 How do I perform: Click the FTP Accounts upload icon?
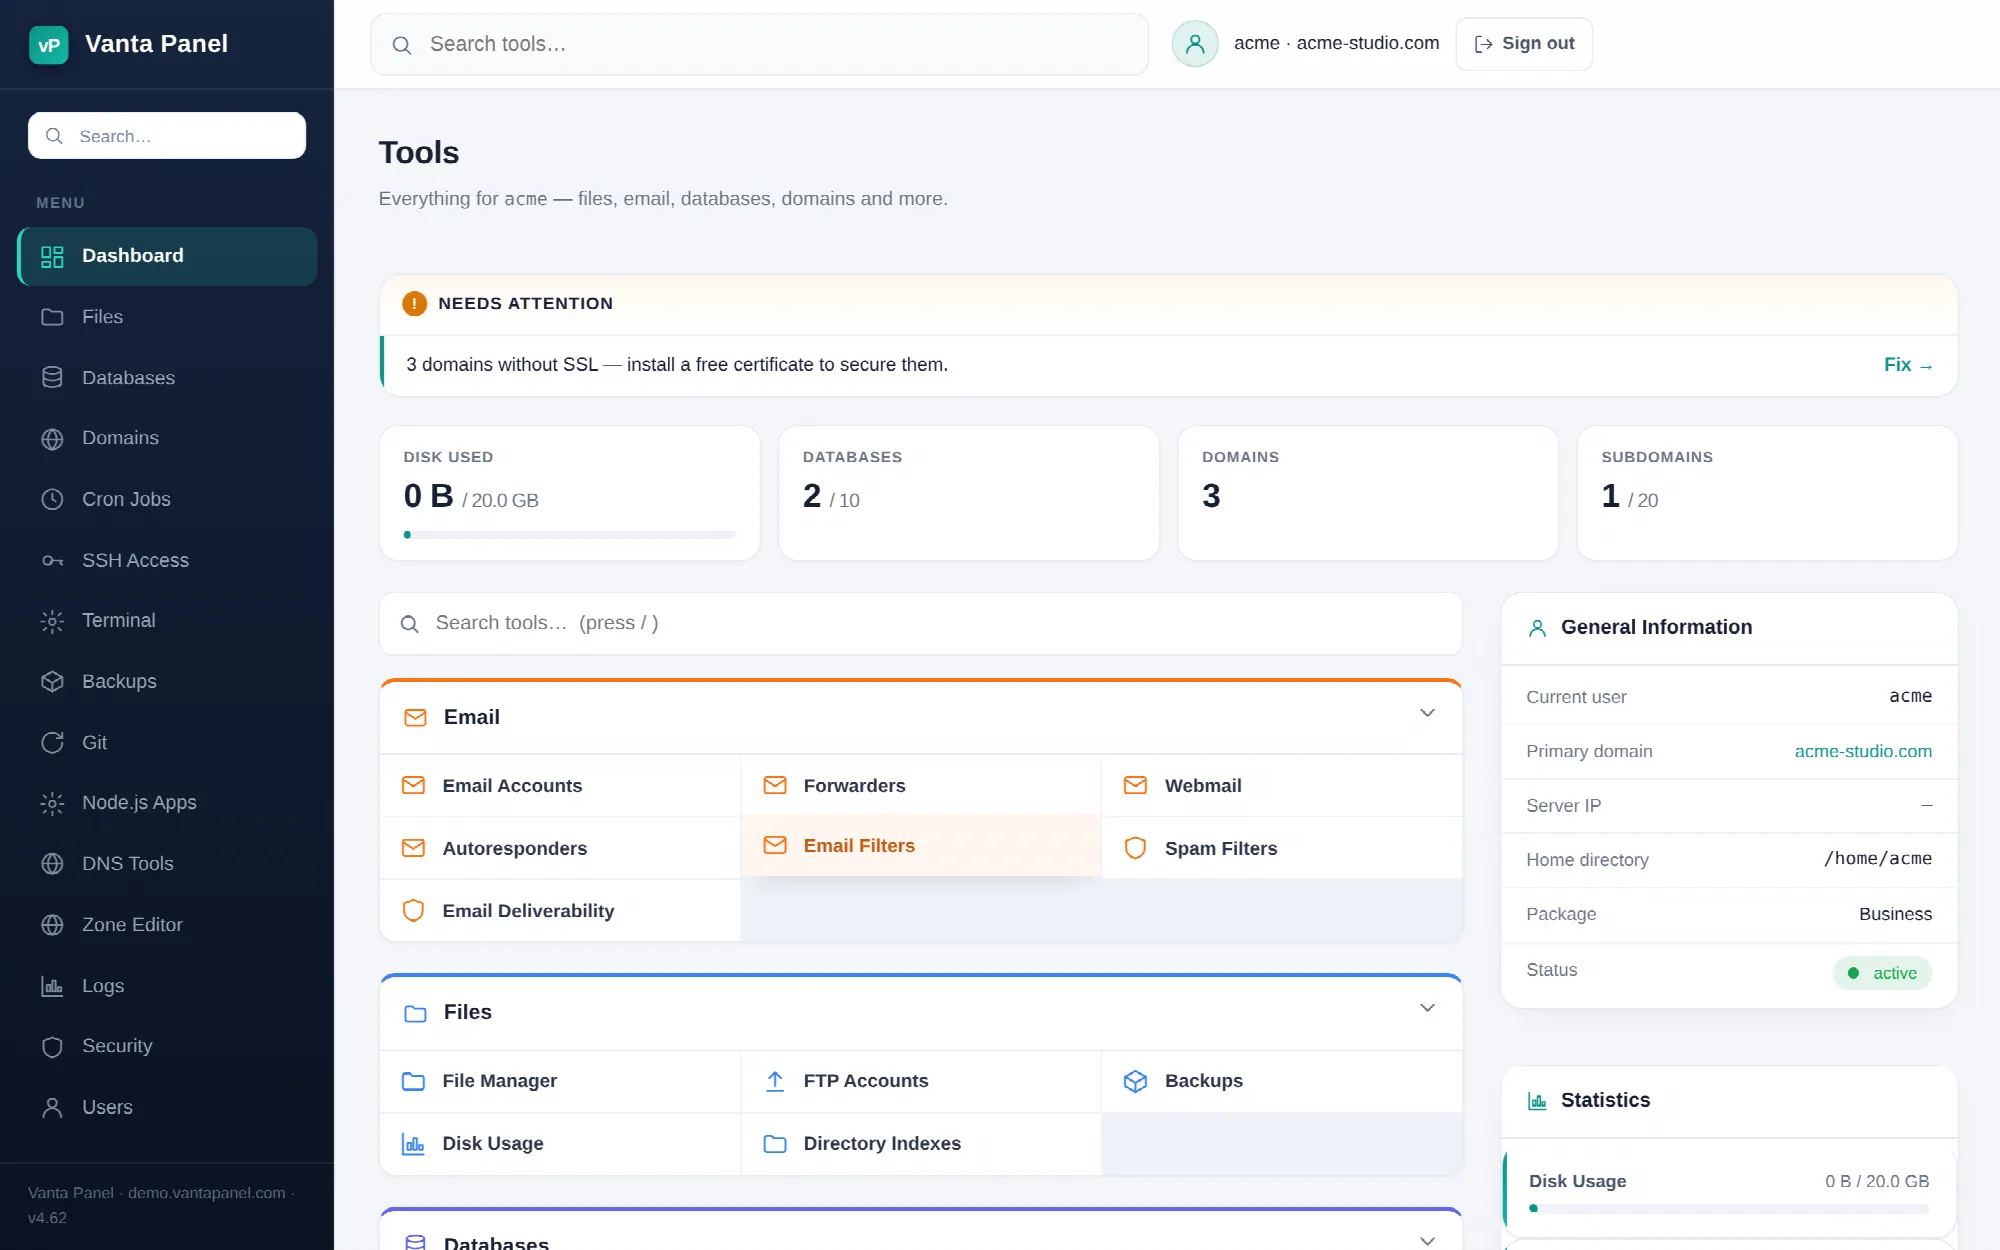click(x=774, y=1081)
